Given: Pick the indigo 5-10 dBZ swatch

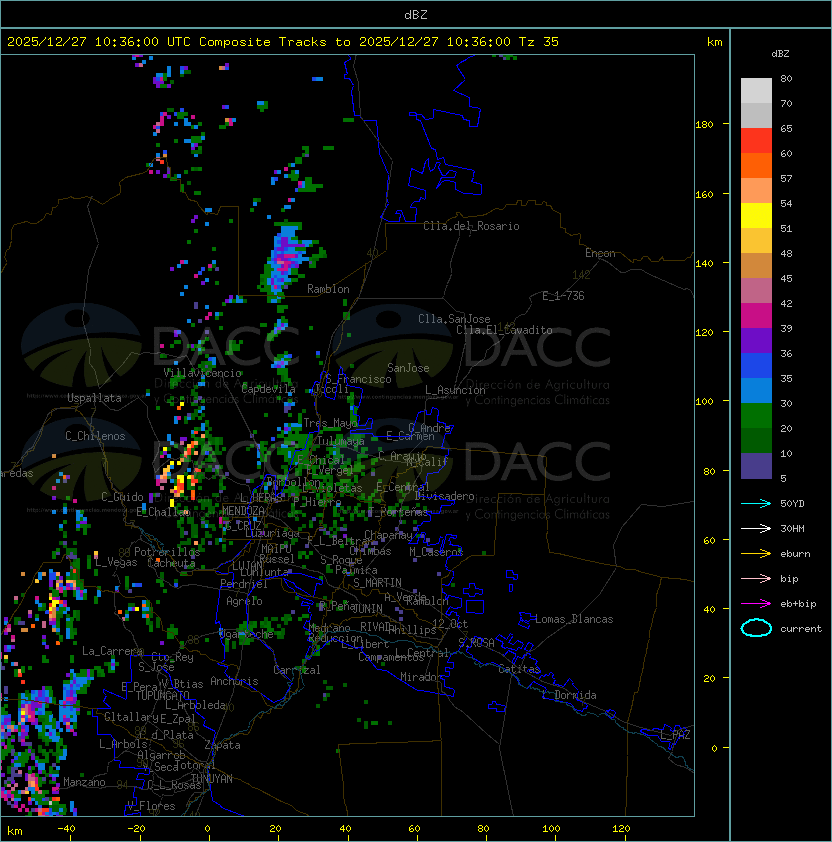Looking at the screenshot, I should (x=756, y=466).
